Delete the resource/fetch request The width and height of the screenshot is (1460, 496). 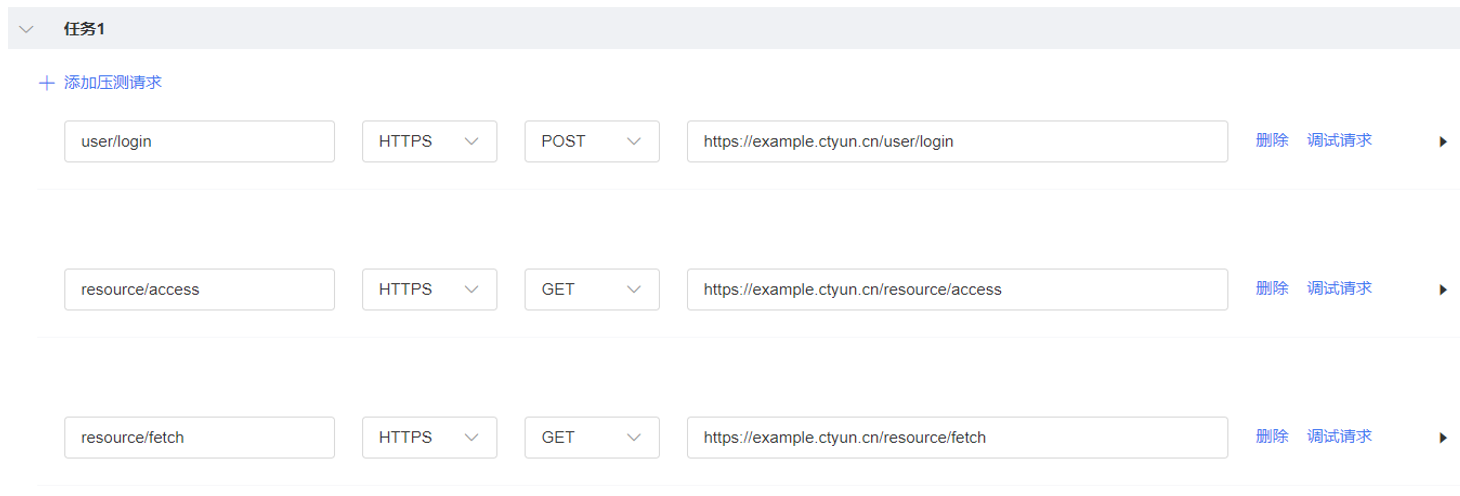pyautogui.click(x=1272, y=437)
